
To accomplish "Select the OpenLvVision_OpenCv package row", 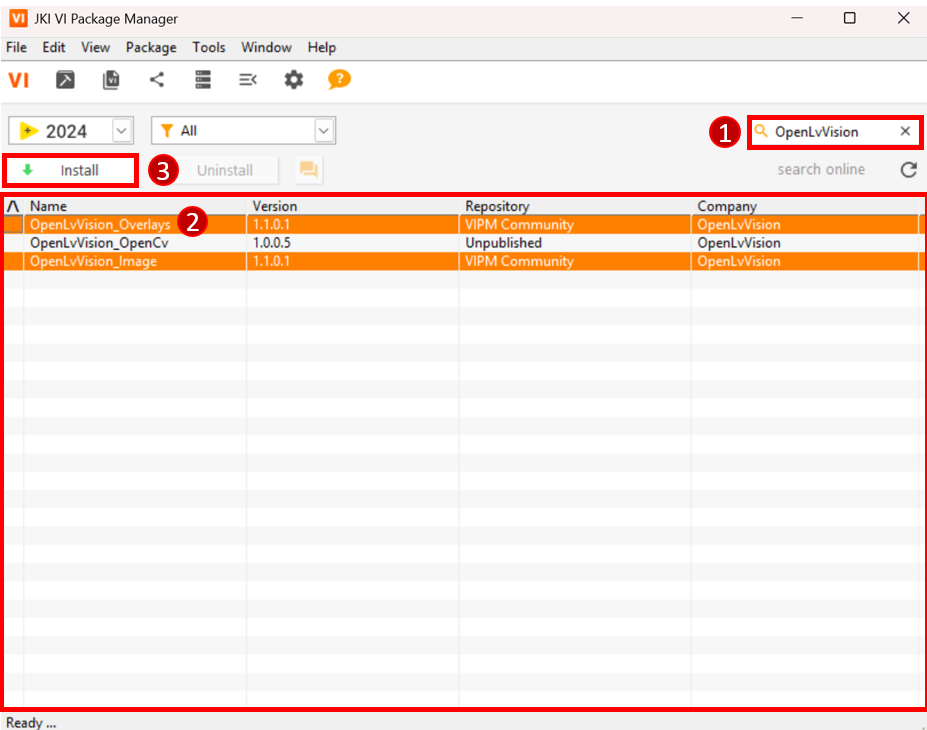I will [99, 243].
